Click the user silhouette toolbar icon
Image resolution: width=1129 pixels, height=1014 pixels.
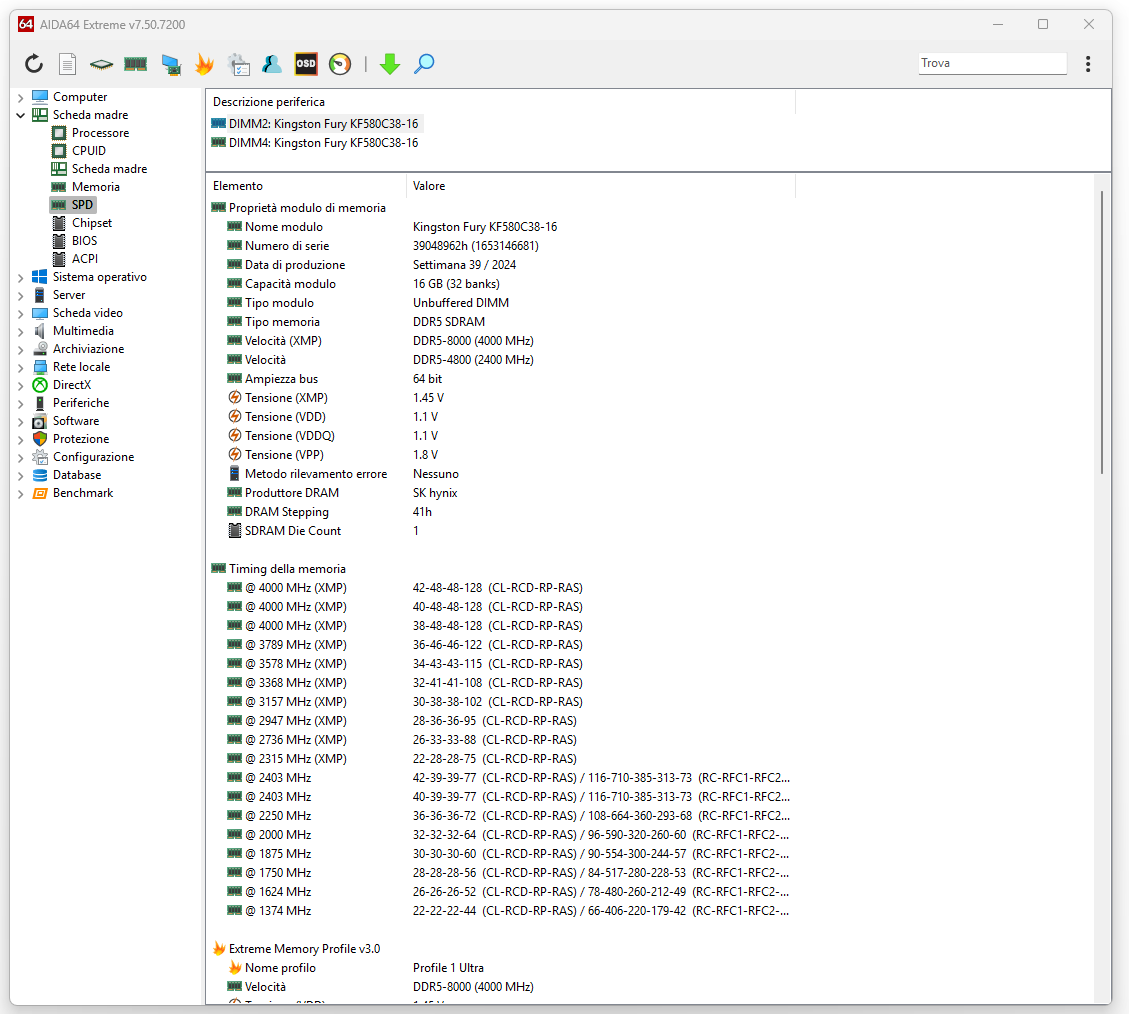click(x=271, y=64)
